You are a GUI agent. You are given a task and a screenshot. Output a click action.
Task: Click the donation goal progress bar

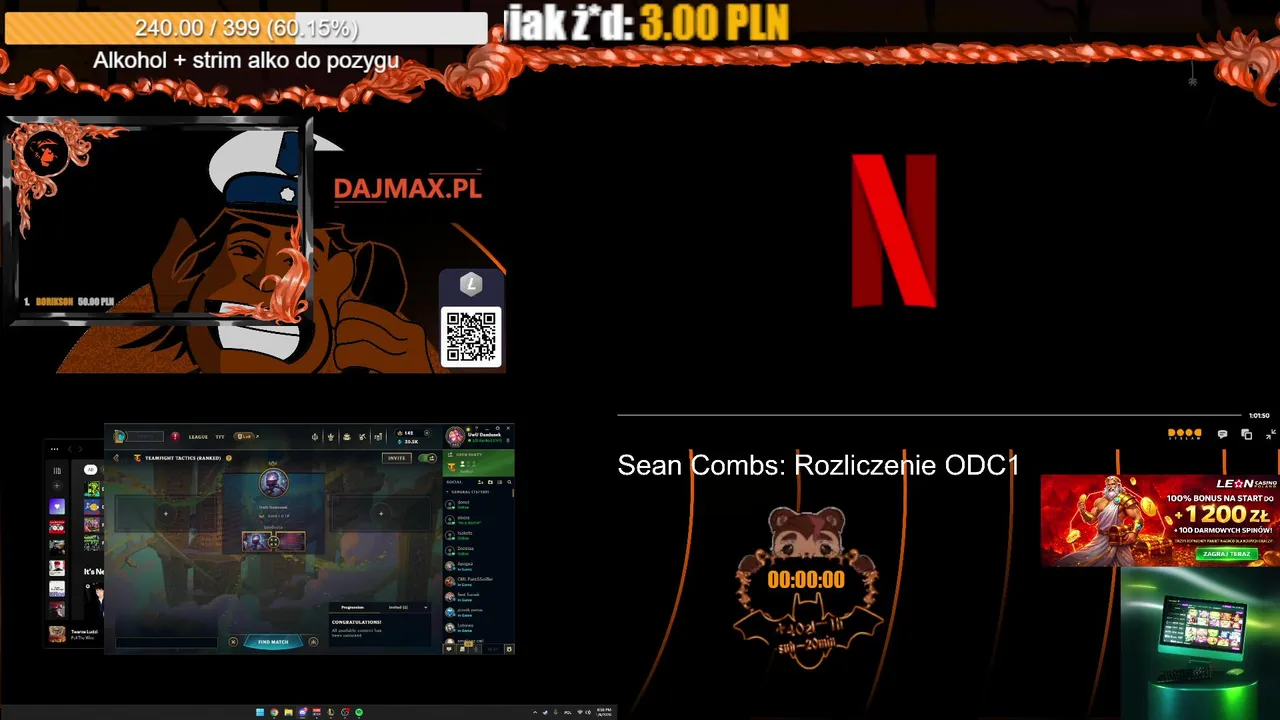pos(246,28)
